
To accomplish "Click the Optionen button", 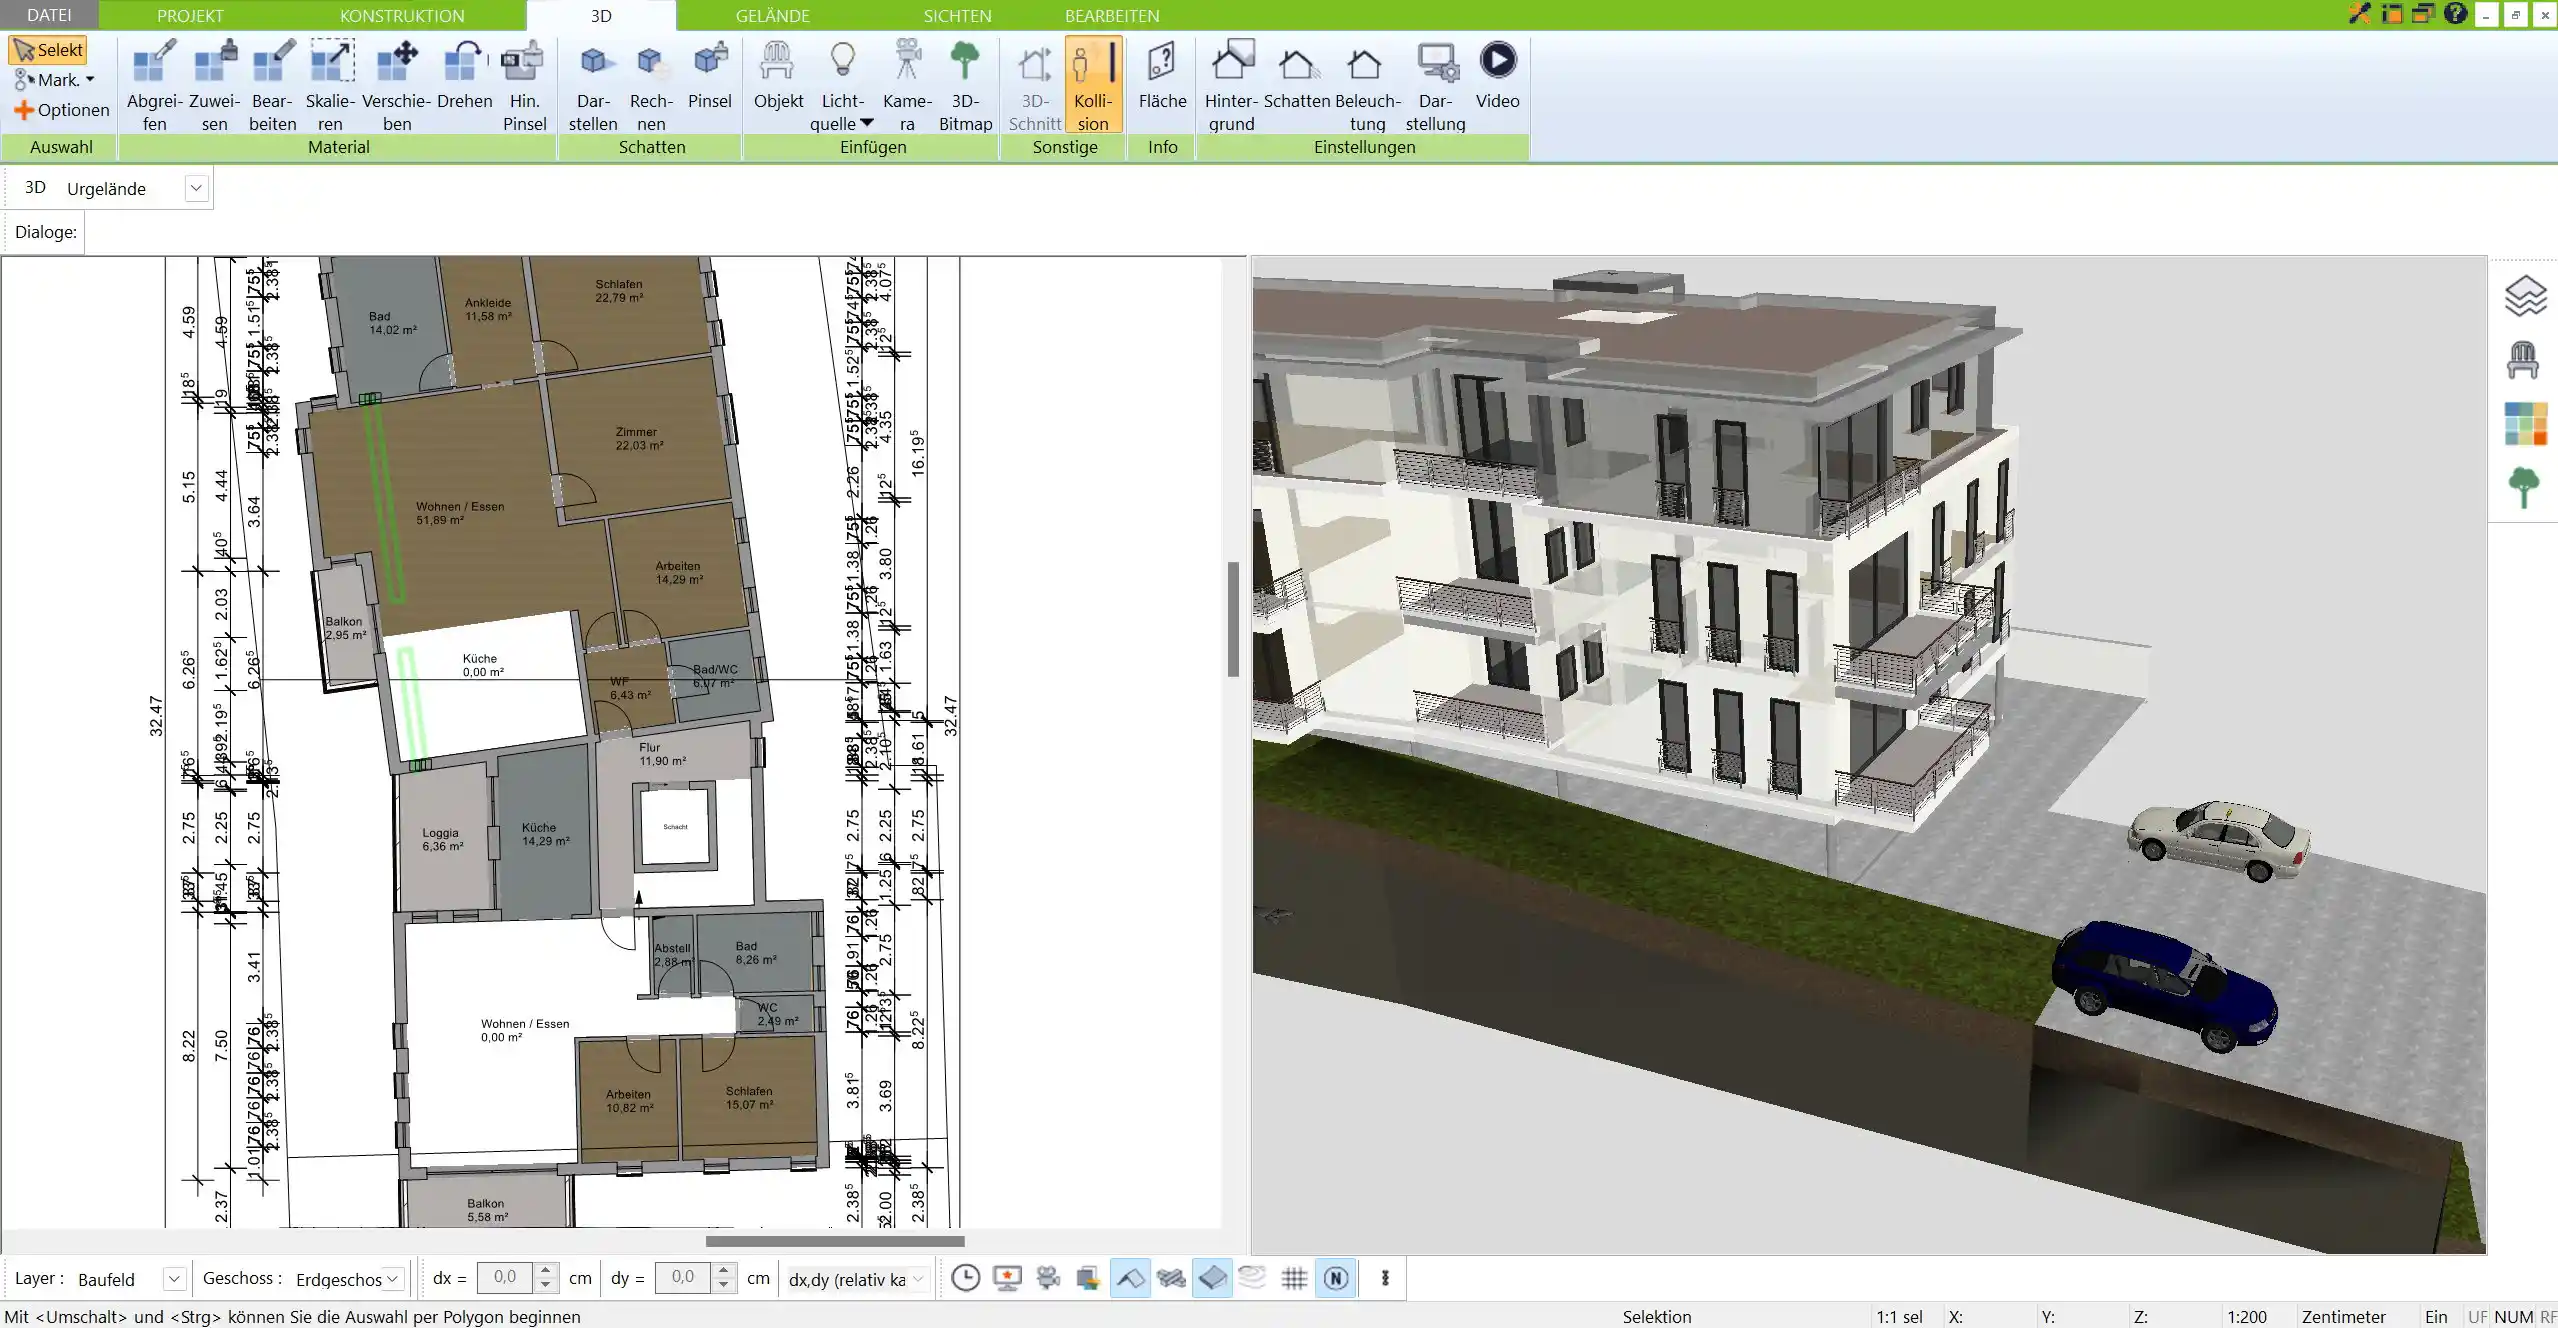I will tap(61, 110).
